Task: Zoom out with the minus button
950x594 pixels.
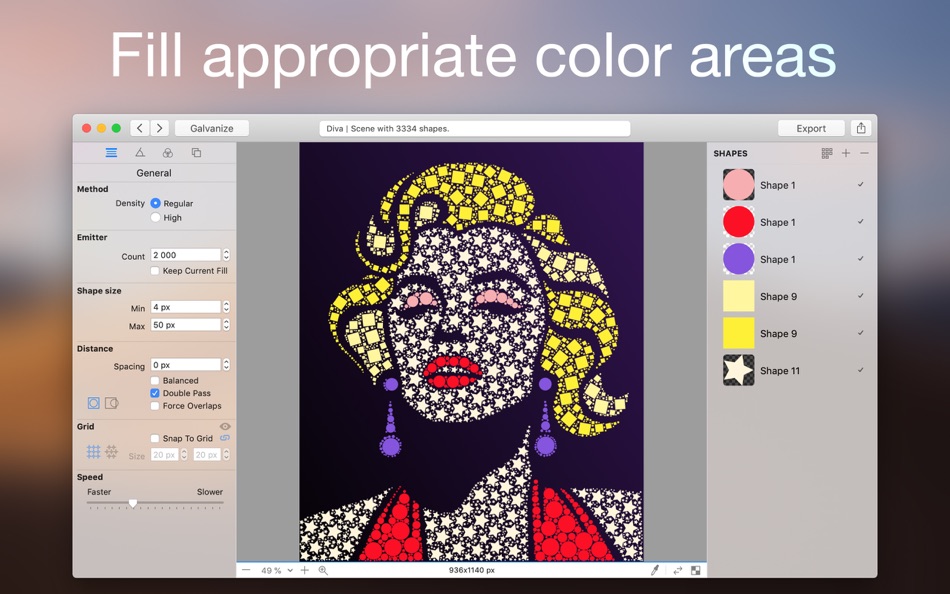Action: pos(246,570)
